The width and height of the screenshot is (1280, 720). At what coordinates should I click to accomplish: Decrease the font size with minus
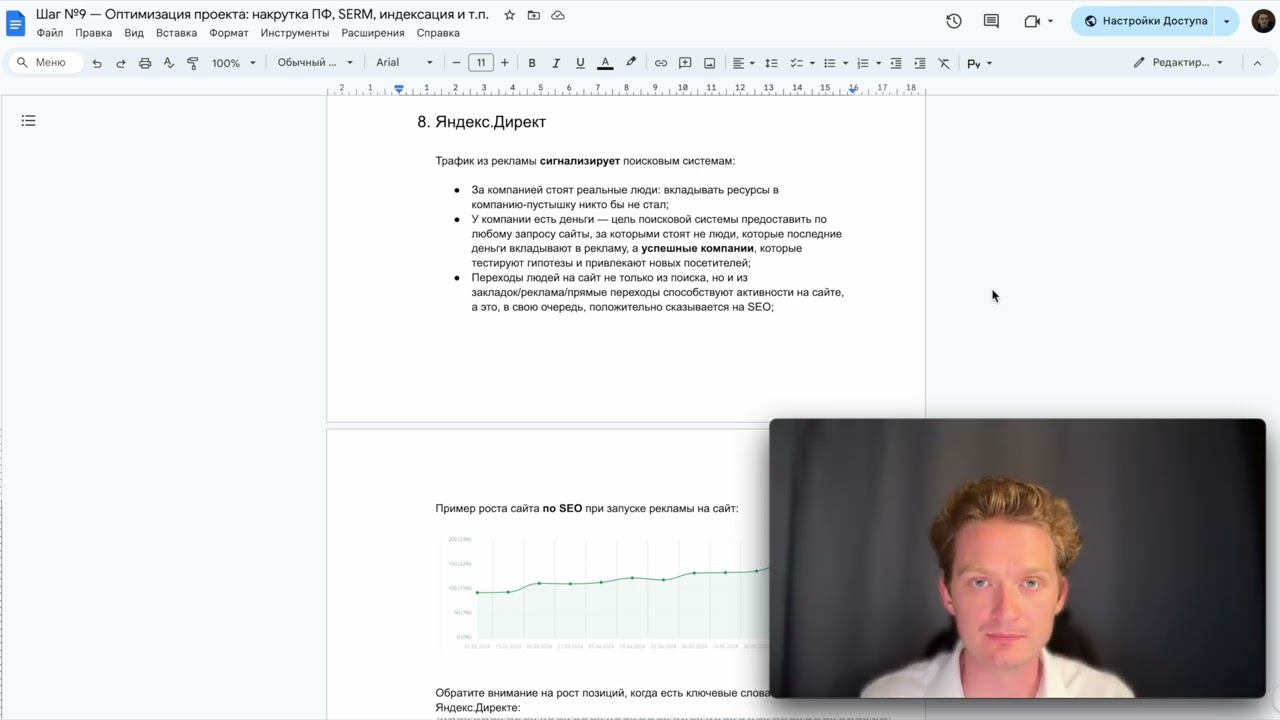(456, 63)
